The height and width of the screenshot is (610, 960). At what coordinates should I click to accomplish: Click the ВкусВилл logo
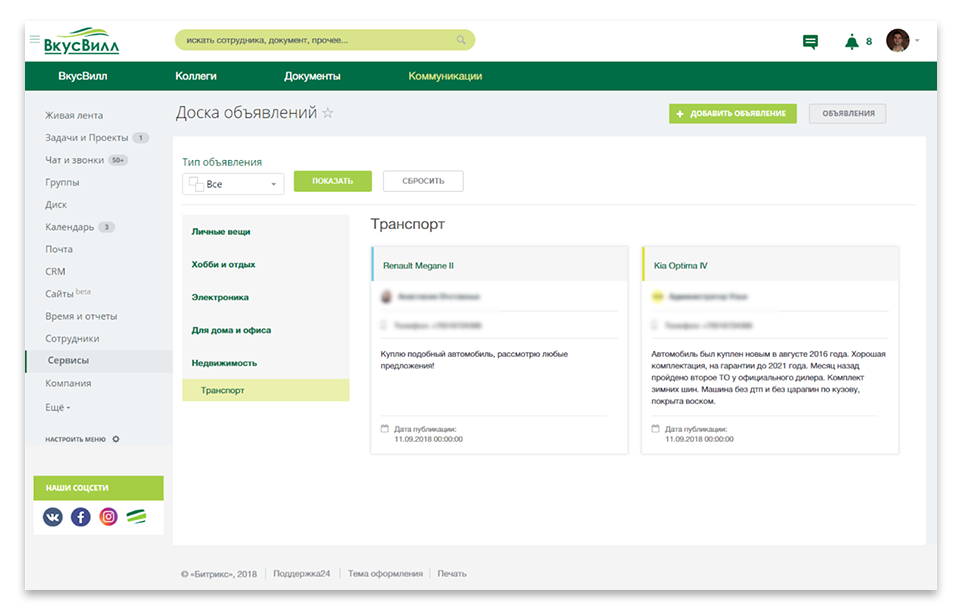(81, 41)
